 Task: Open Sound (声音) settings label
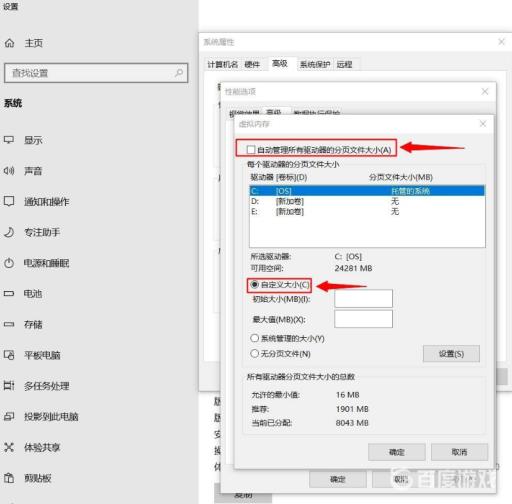pyautogui.click(x=33, y=171)
